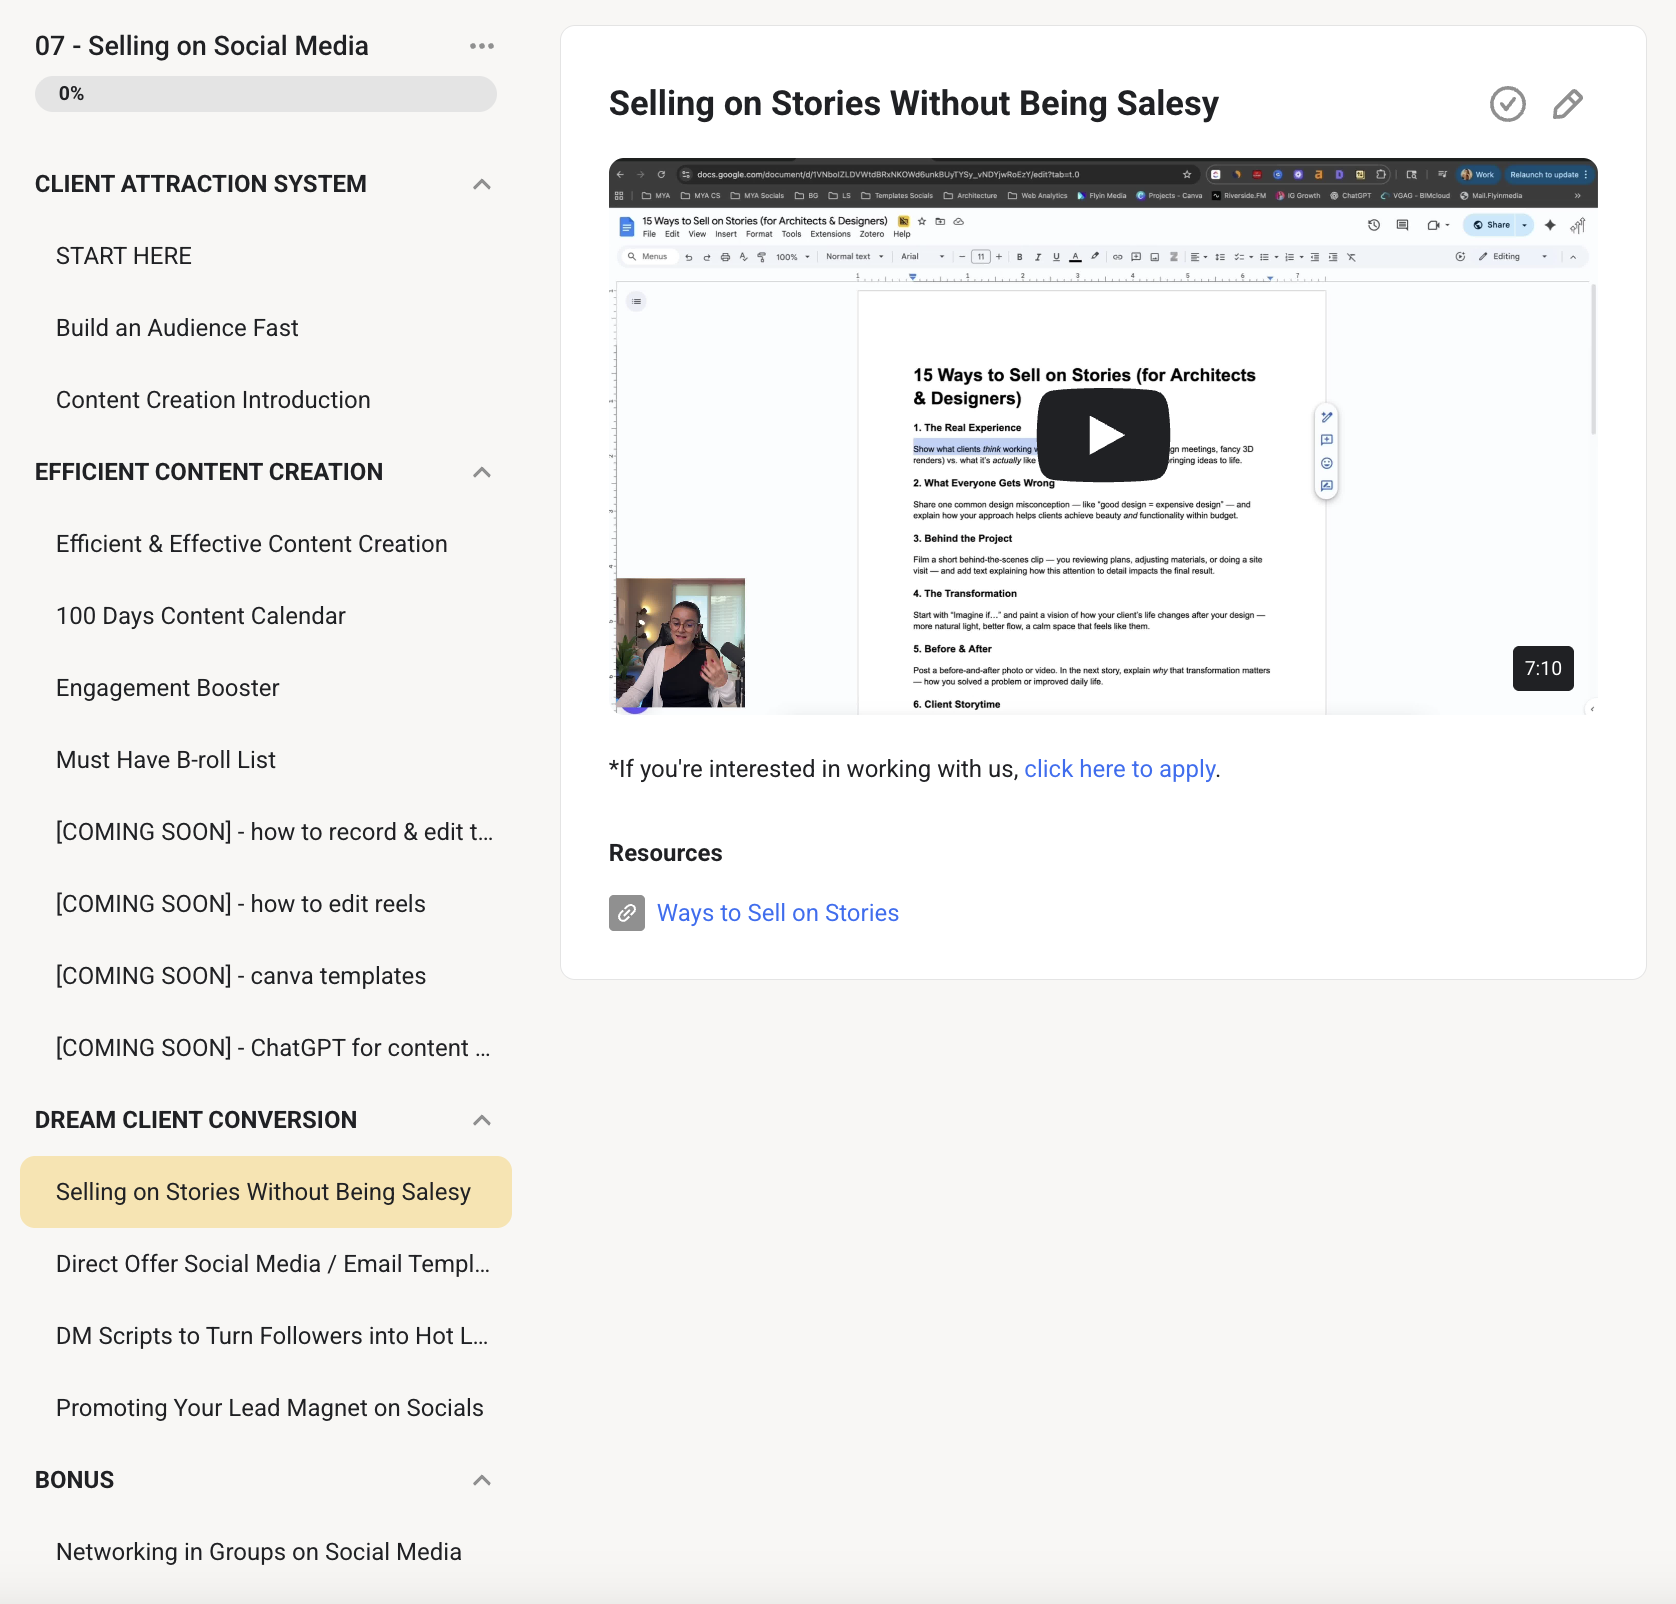1676x1604 pixels.
Task: Click the presenter webcam thumbnail in video
Action: pyautogui.click(x=680, y=643)
